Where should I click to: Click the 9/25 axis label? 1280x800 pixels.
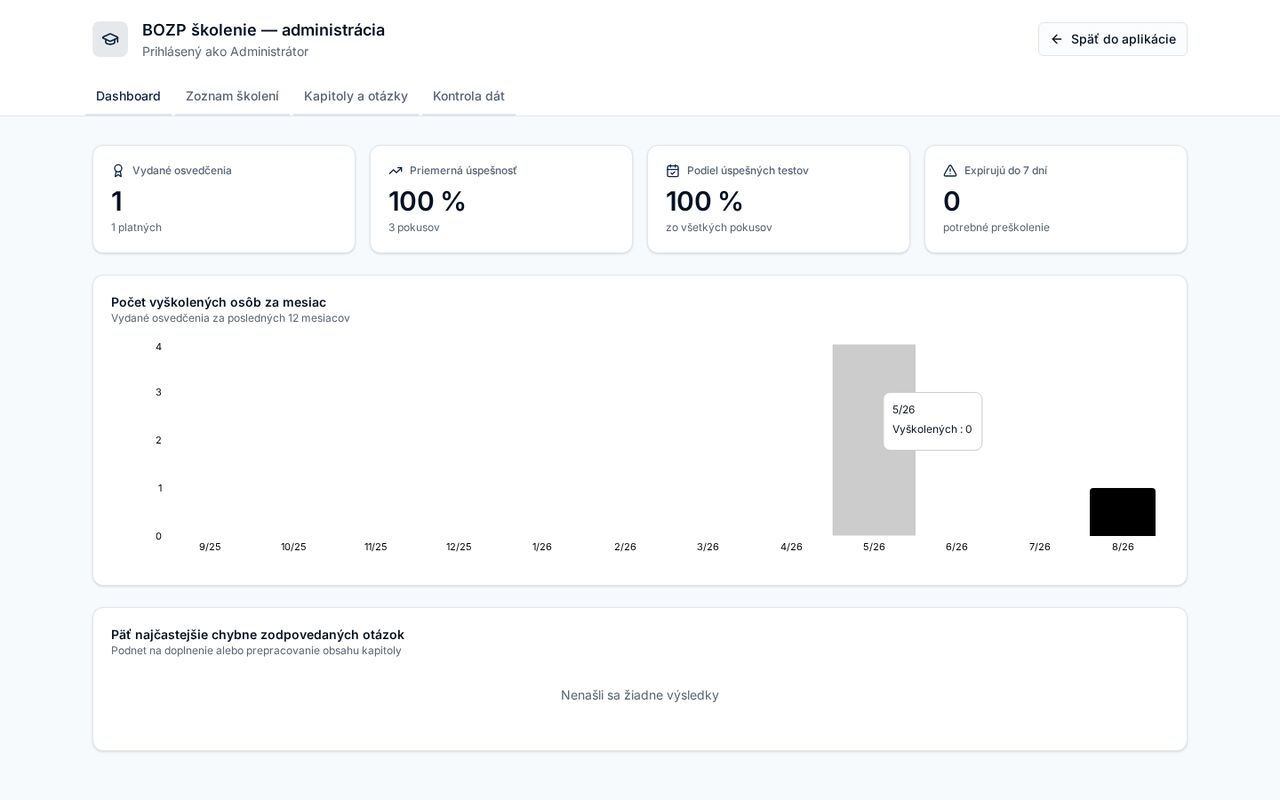[210, 547]
